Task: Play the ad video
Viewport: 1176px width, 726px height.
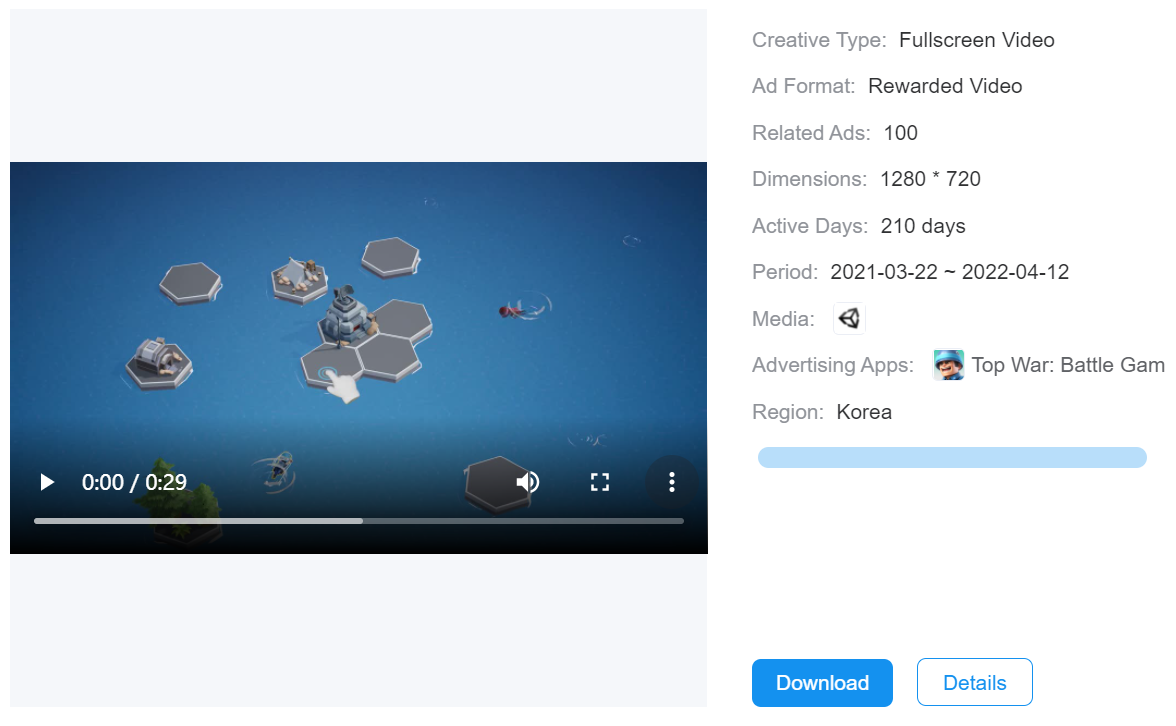Action: [47, 483]
